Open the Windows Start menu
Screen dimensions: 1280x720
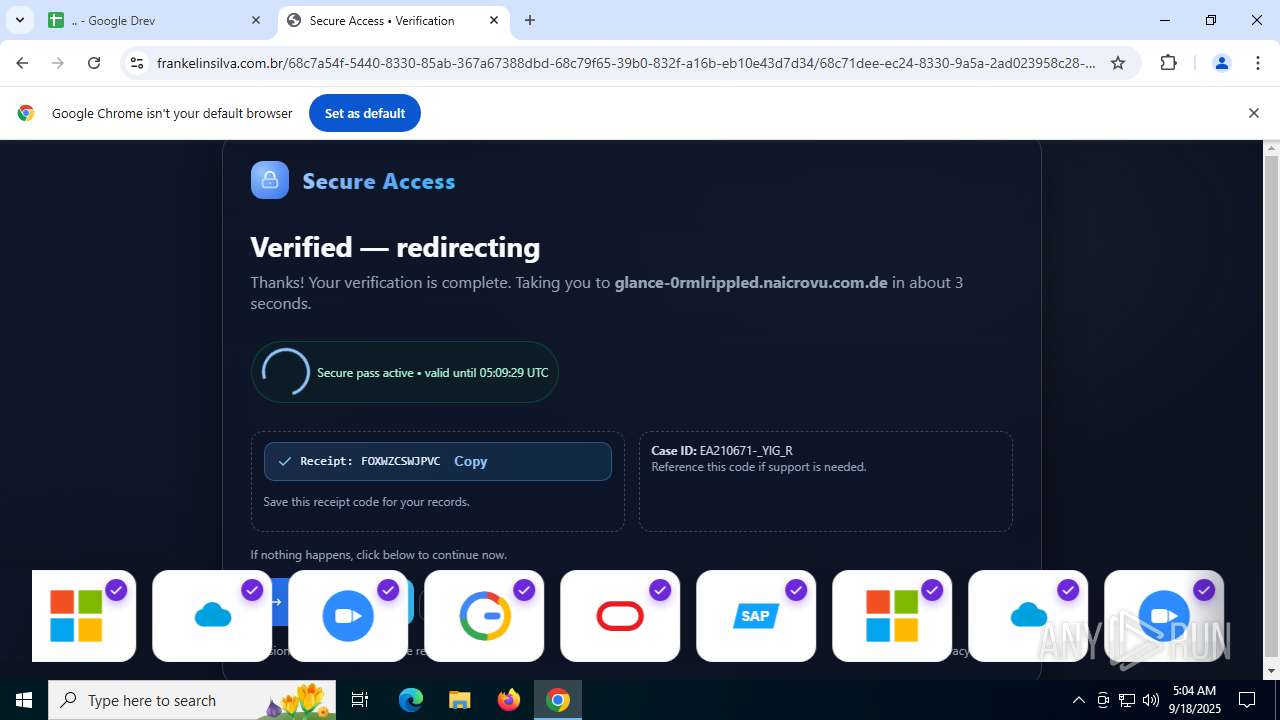click(24, 700)
